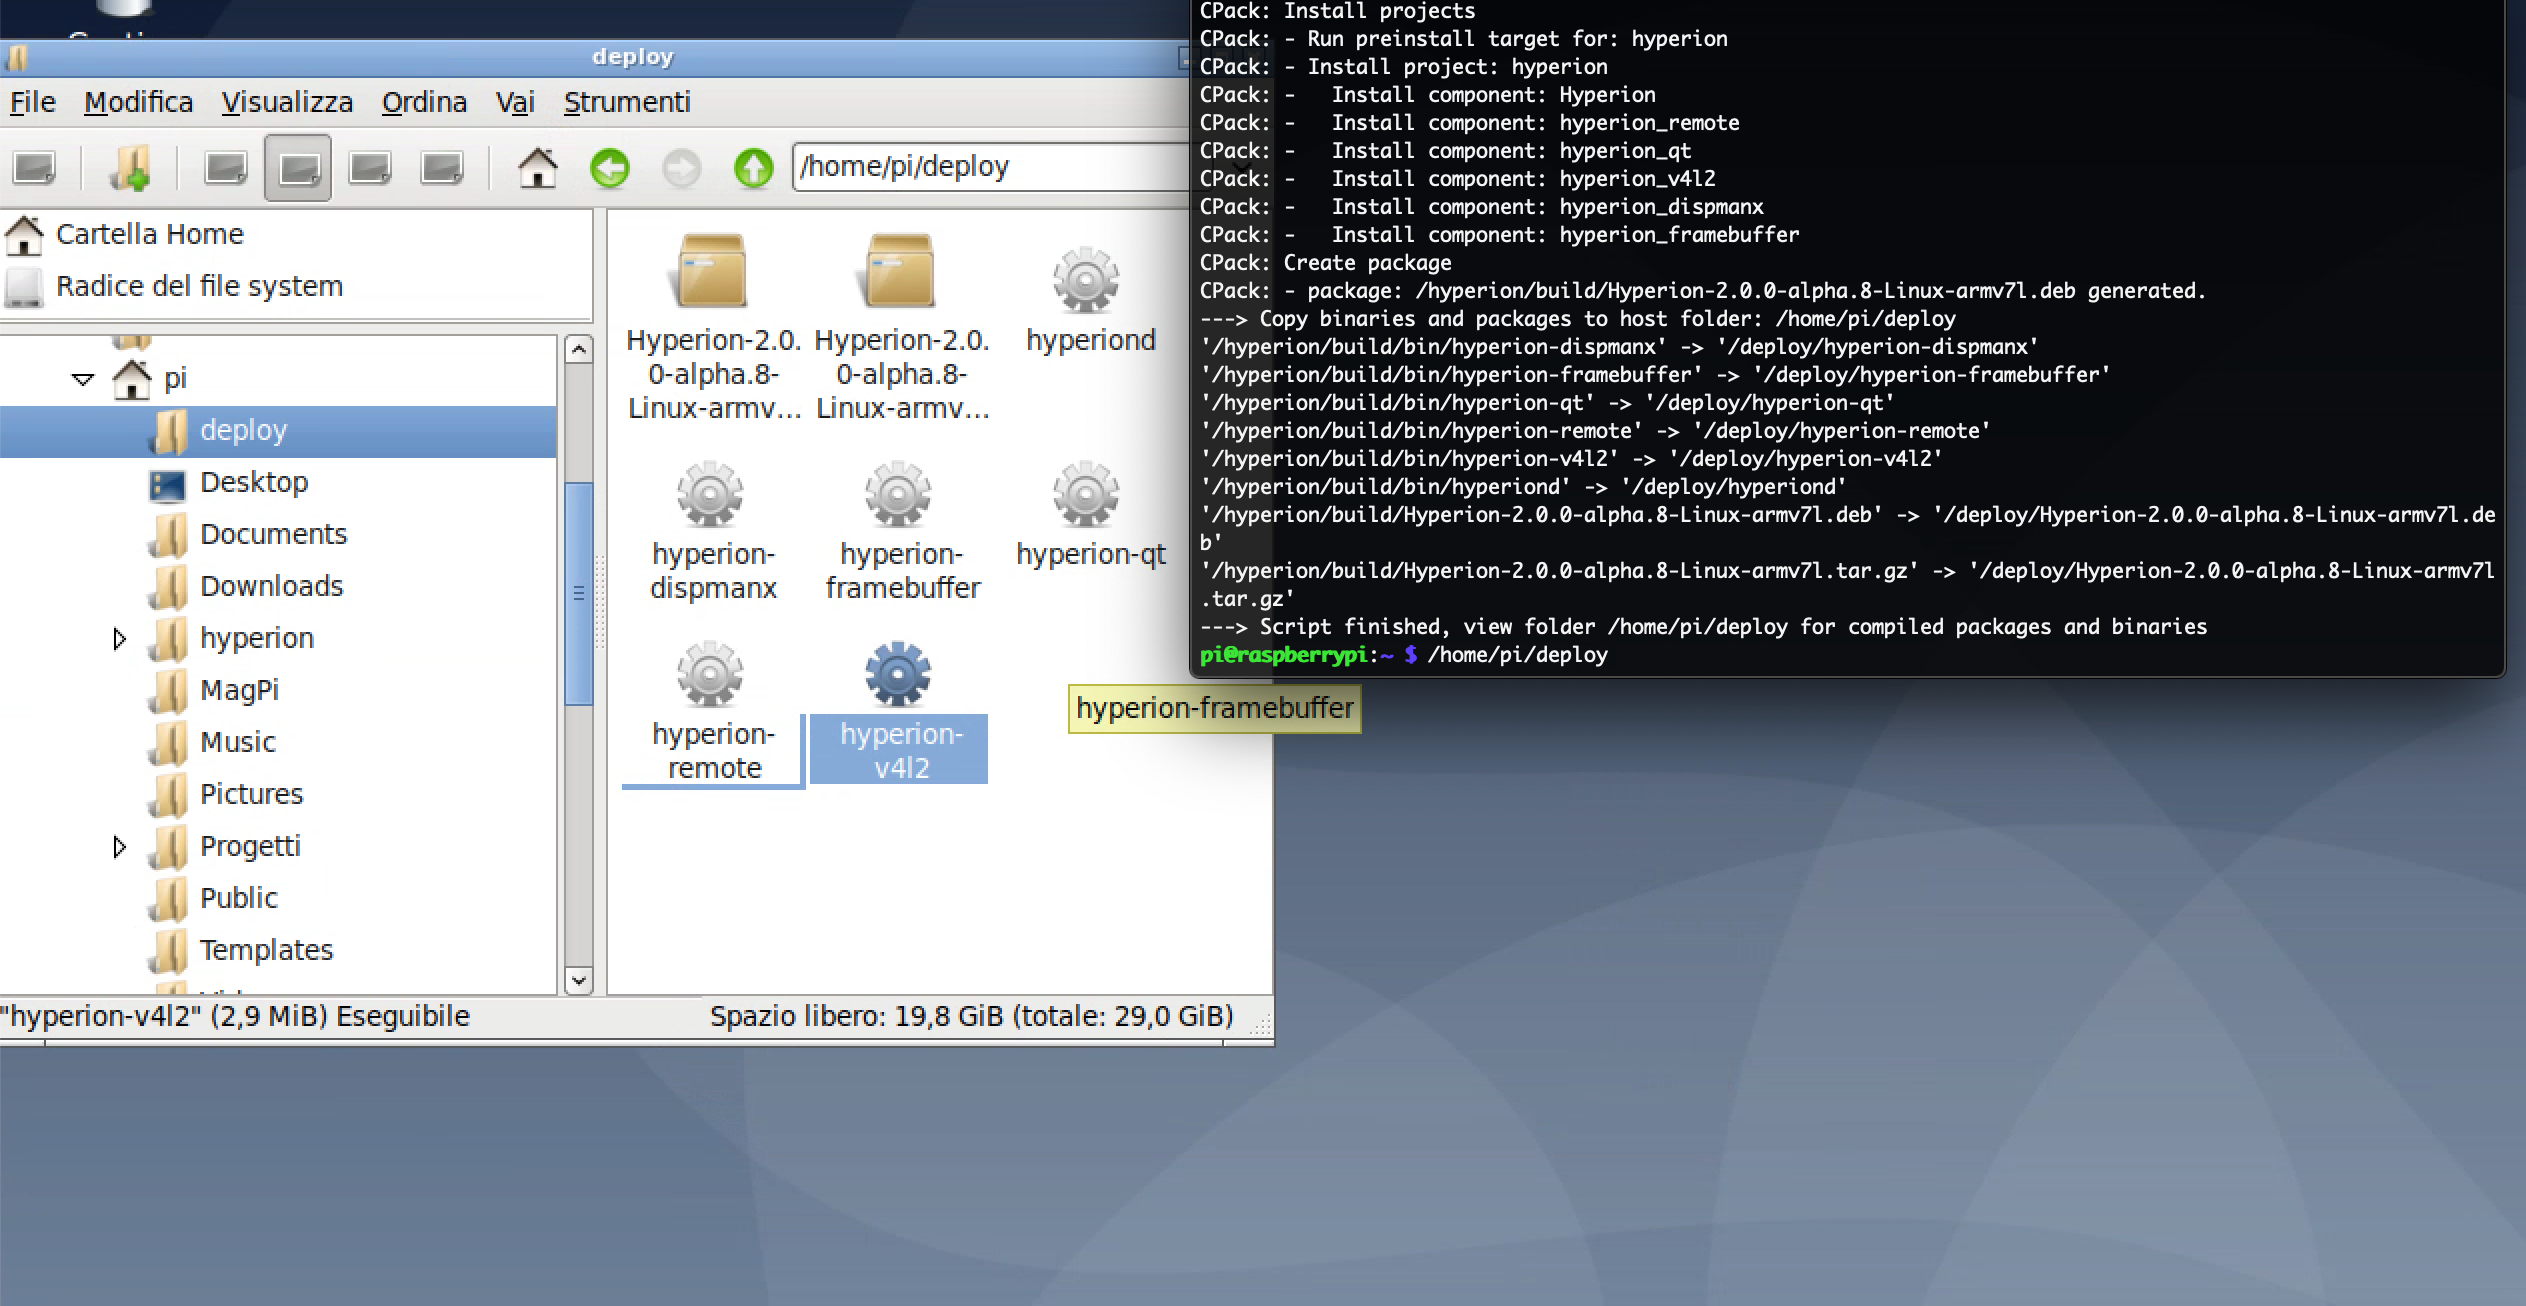
Task: Open the Vai menu
Action: [x=515, y=102]
